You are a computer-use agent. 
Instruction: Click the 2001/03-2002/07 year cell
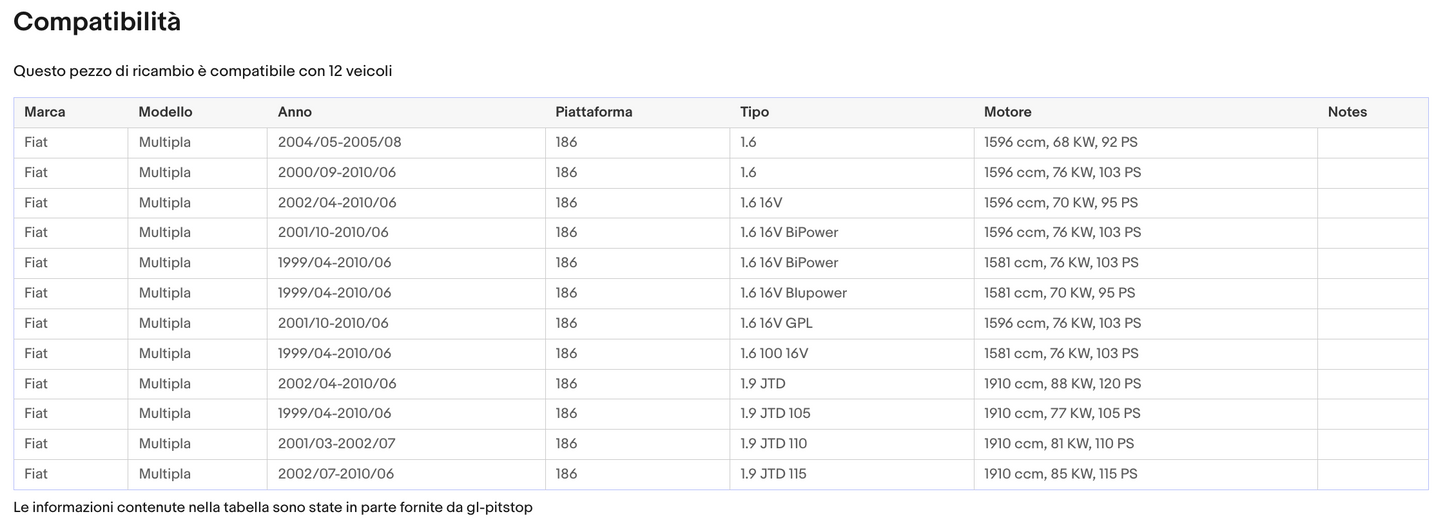coord(335,443)
